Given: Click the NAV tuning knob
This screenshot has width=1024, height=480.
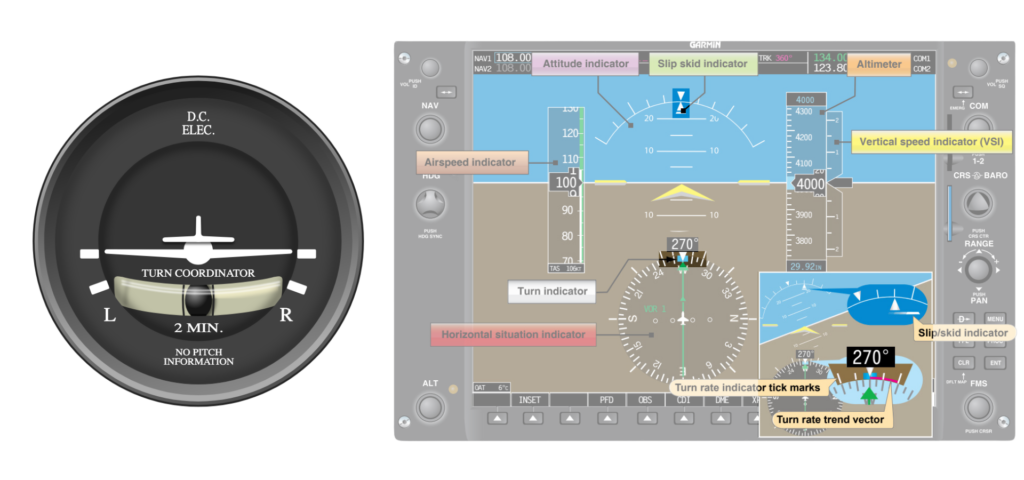Looking at the screenshot, I should (430, 129).
